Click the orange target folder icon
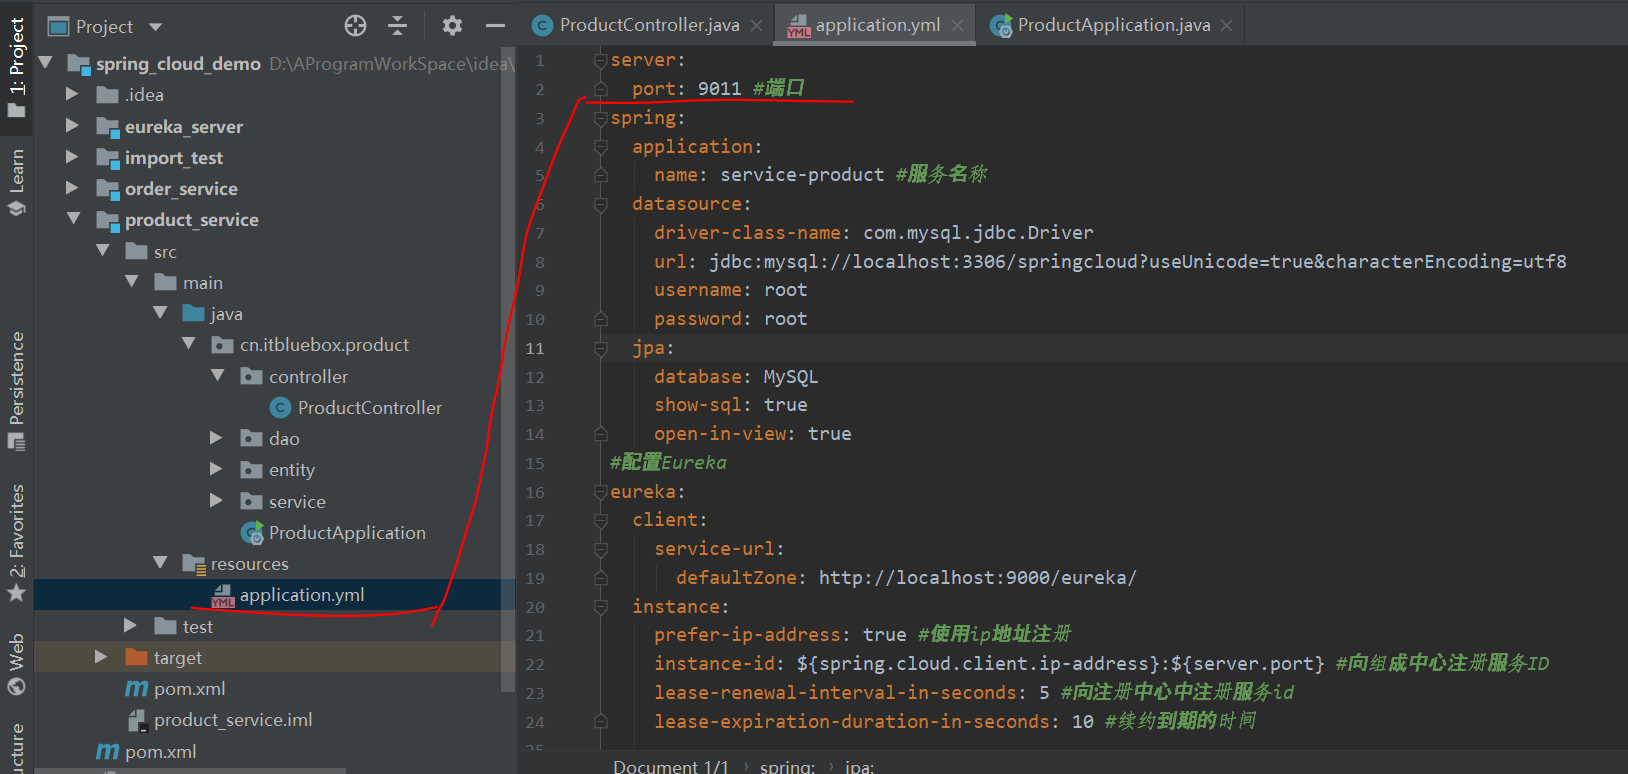This screenshot has width=1628, height=774. coord(136,658)
